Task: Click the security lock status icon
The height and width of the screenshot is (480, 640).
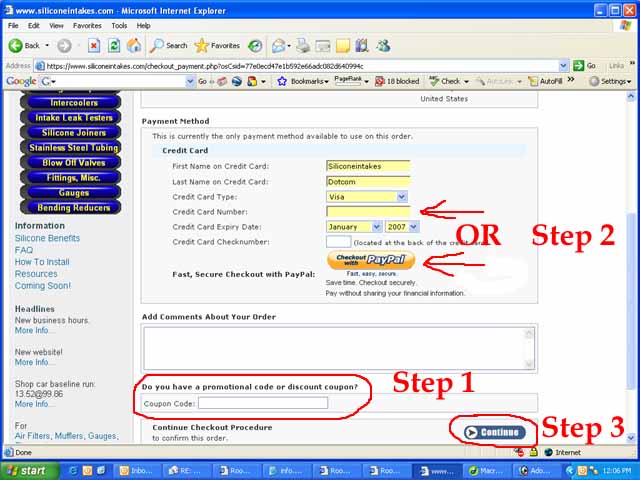Action: (x=533, y=452)
